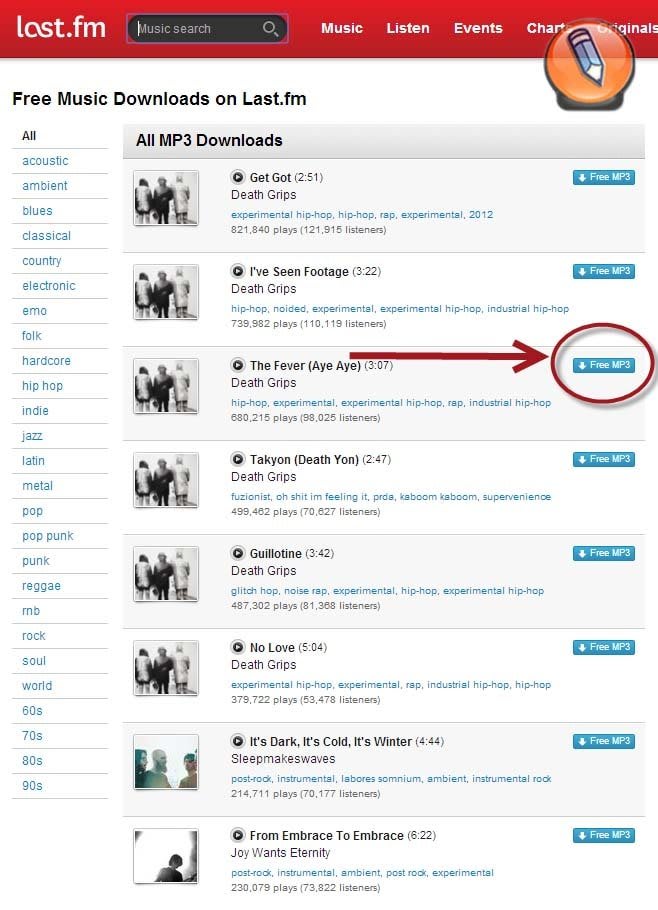Image resolution: width=658 pixels, height=910 pixels.
Task: Open the Joy Wants Eternity album thumbnail
Action: (166, 857)
